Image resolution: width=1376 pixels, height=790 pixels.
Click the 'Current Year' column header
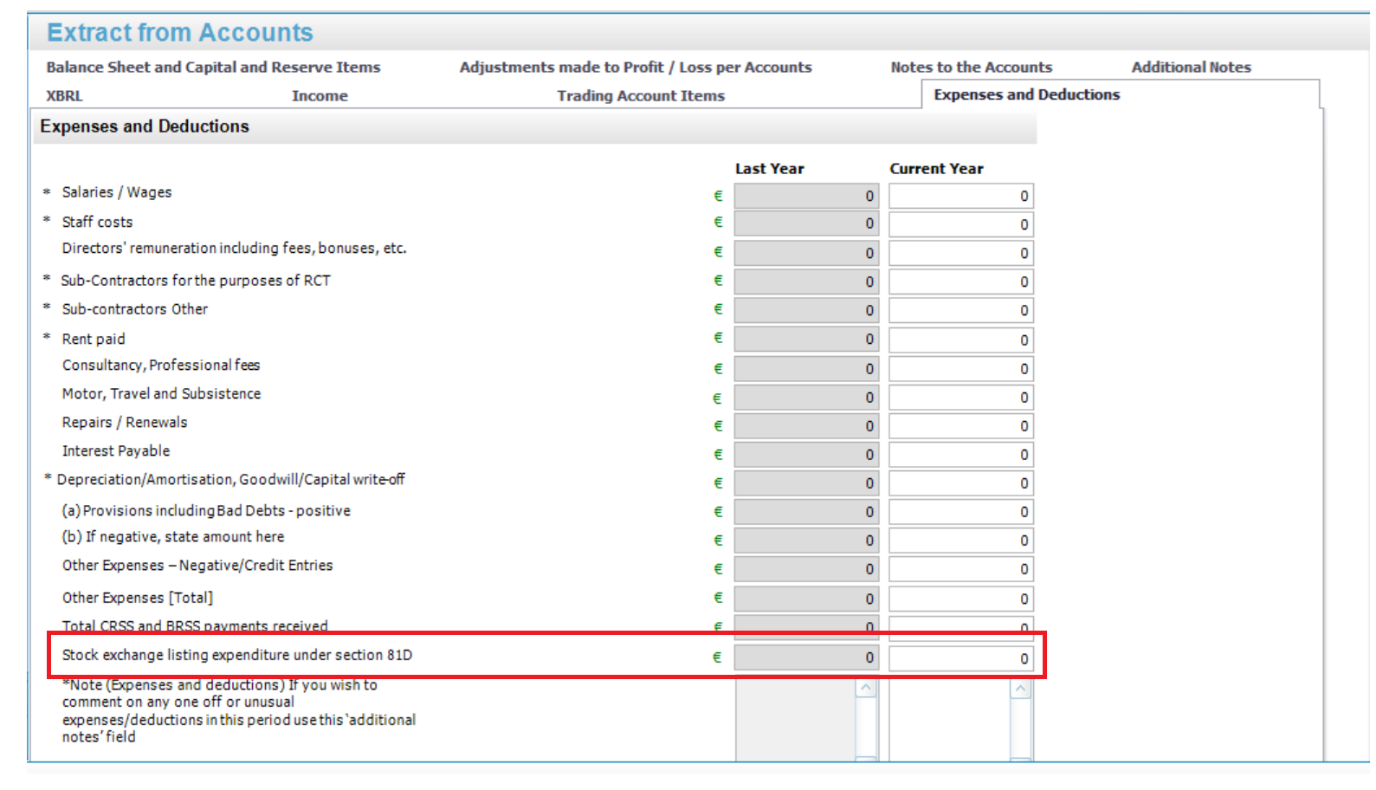point(937,168)
